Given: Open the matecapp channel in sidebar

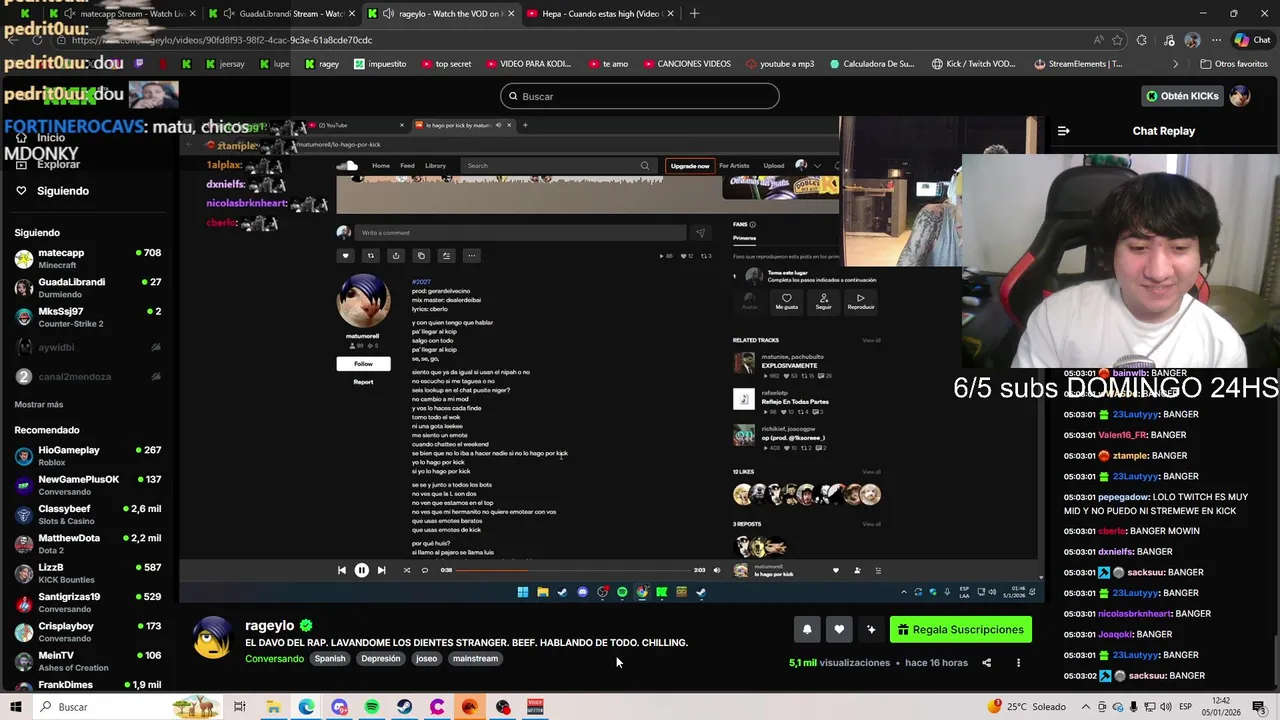Looking at the screenshot, I should coord(88,258).
